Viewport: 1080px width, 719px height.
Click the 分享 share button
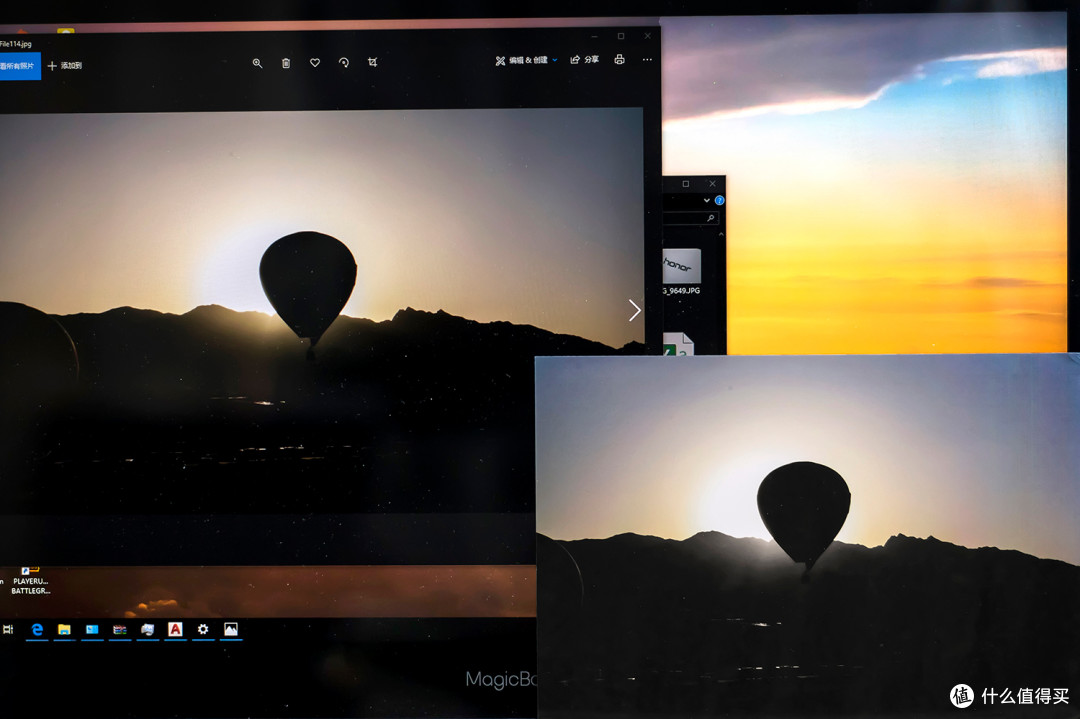pos(584,60)
